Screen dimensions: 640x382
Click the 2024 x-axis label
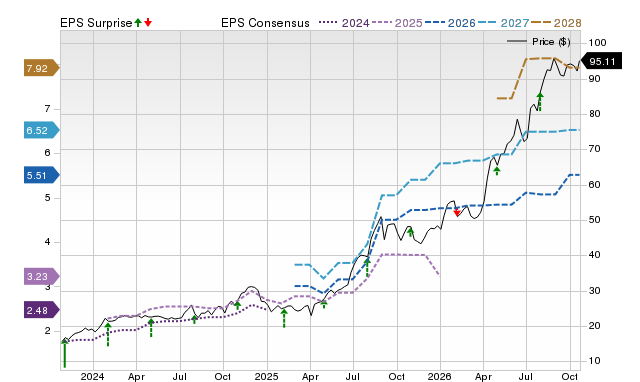point(93,376)
